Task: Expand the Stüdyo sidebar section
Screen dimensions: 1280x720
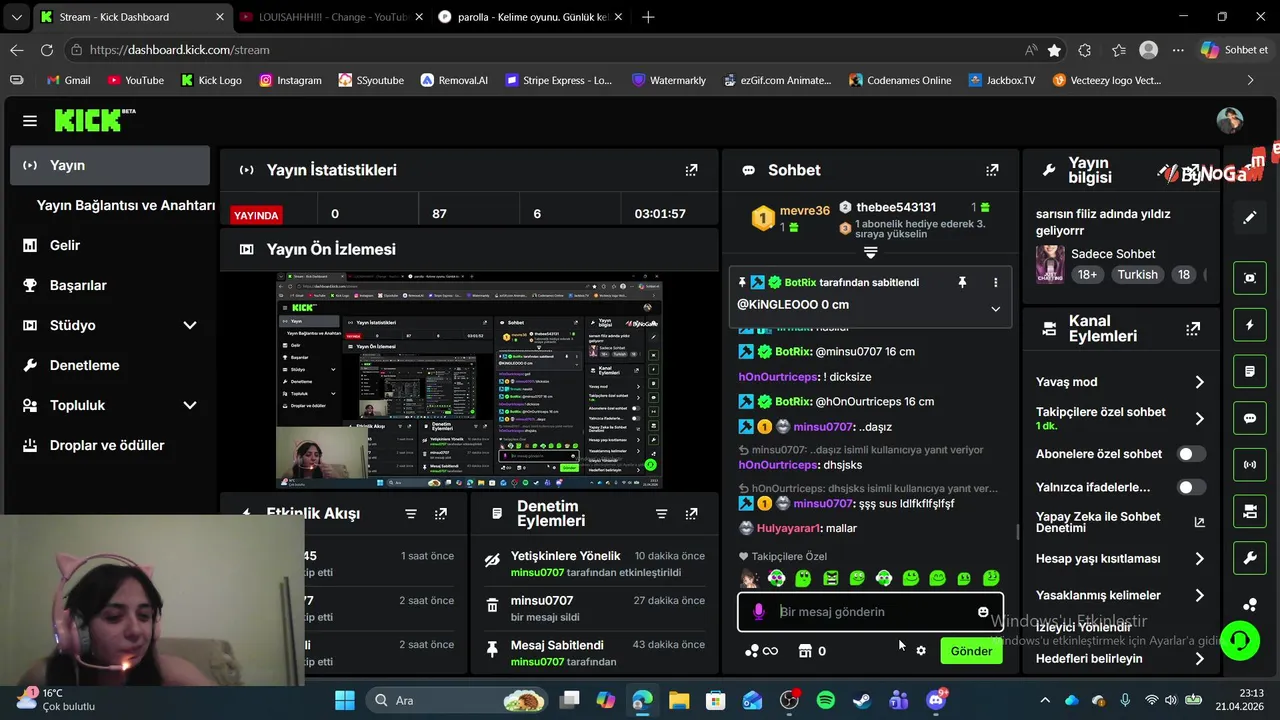Action: pyautogui.click(x=190, y=325)
